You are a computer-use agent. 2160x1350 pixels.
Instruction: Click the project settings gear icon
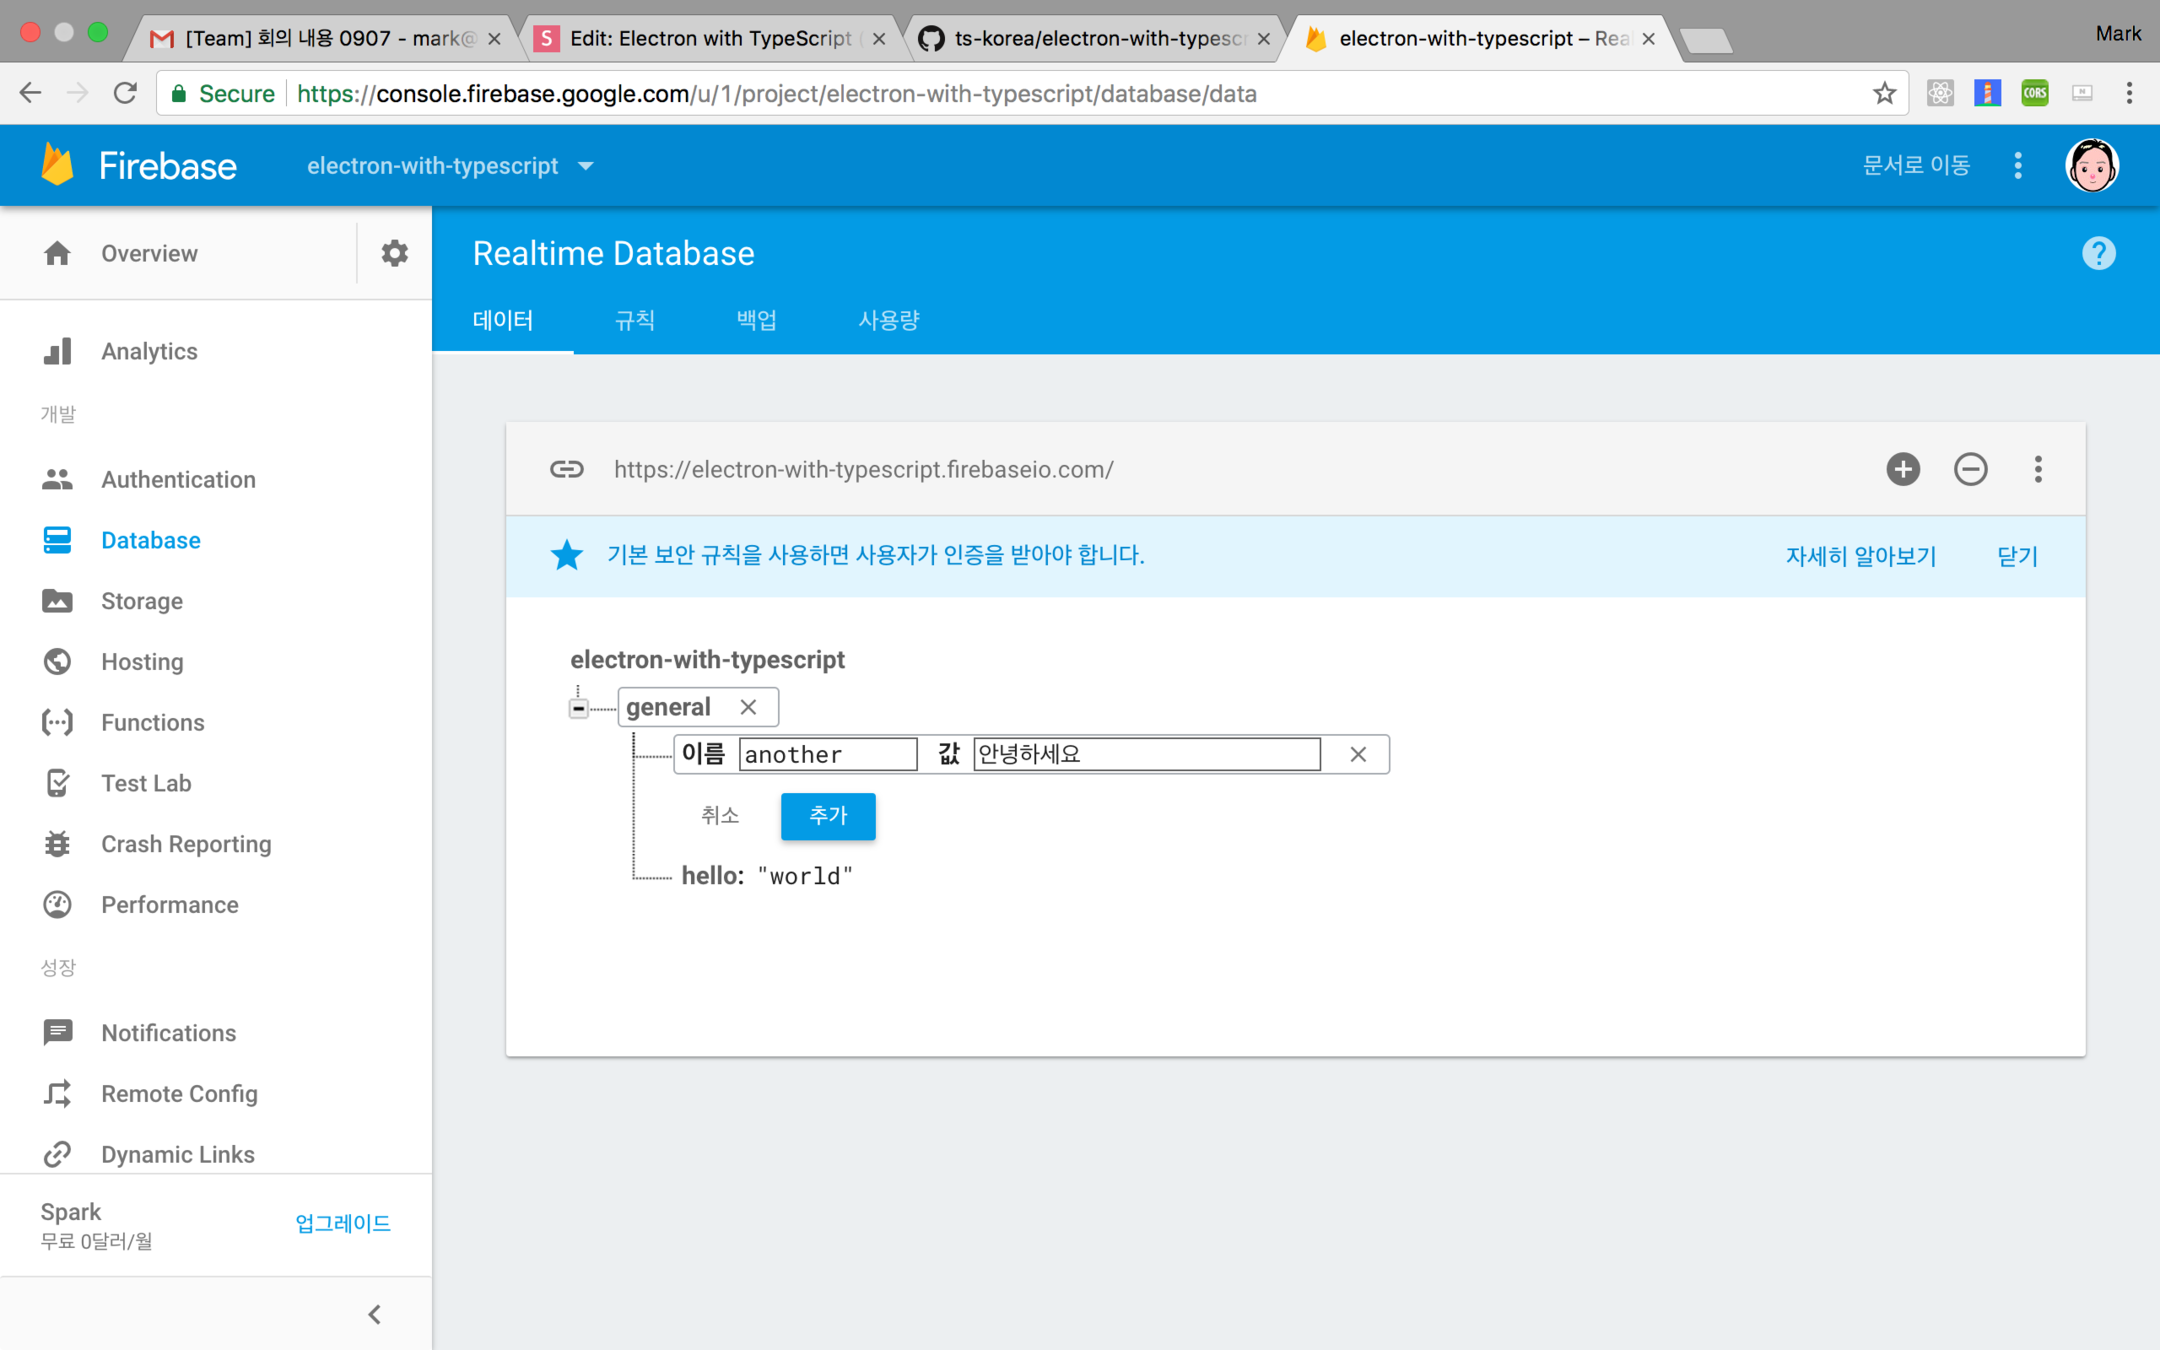[394, 253]
